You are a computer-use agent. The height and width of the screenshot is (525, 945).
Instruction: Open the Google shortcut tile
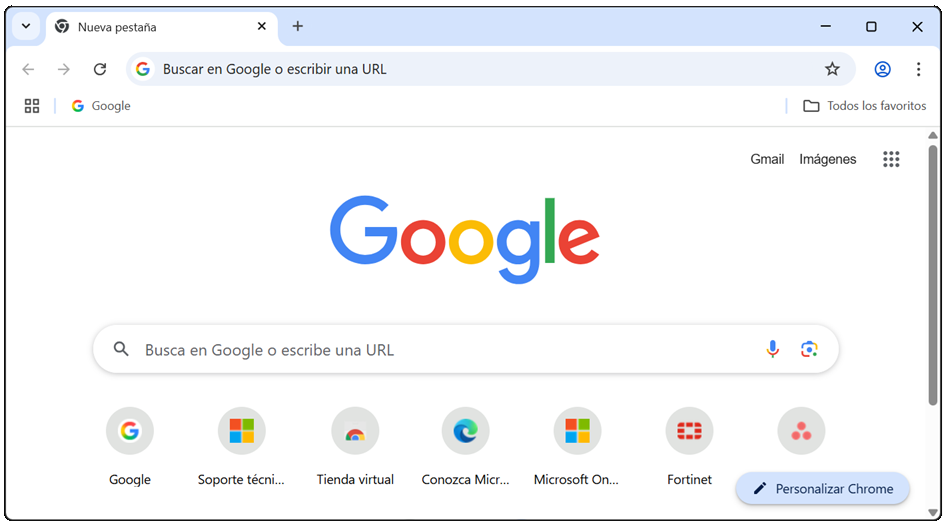(x=130, y=446)
